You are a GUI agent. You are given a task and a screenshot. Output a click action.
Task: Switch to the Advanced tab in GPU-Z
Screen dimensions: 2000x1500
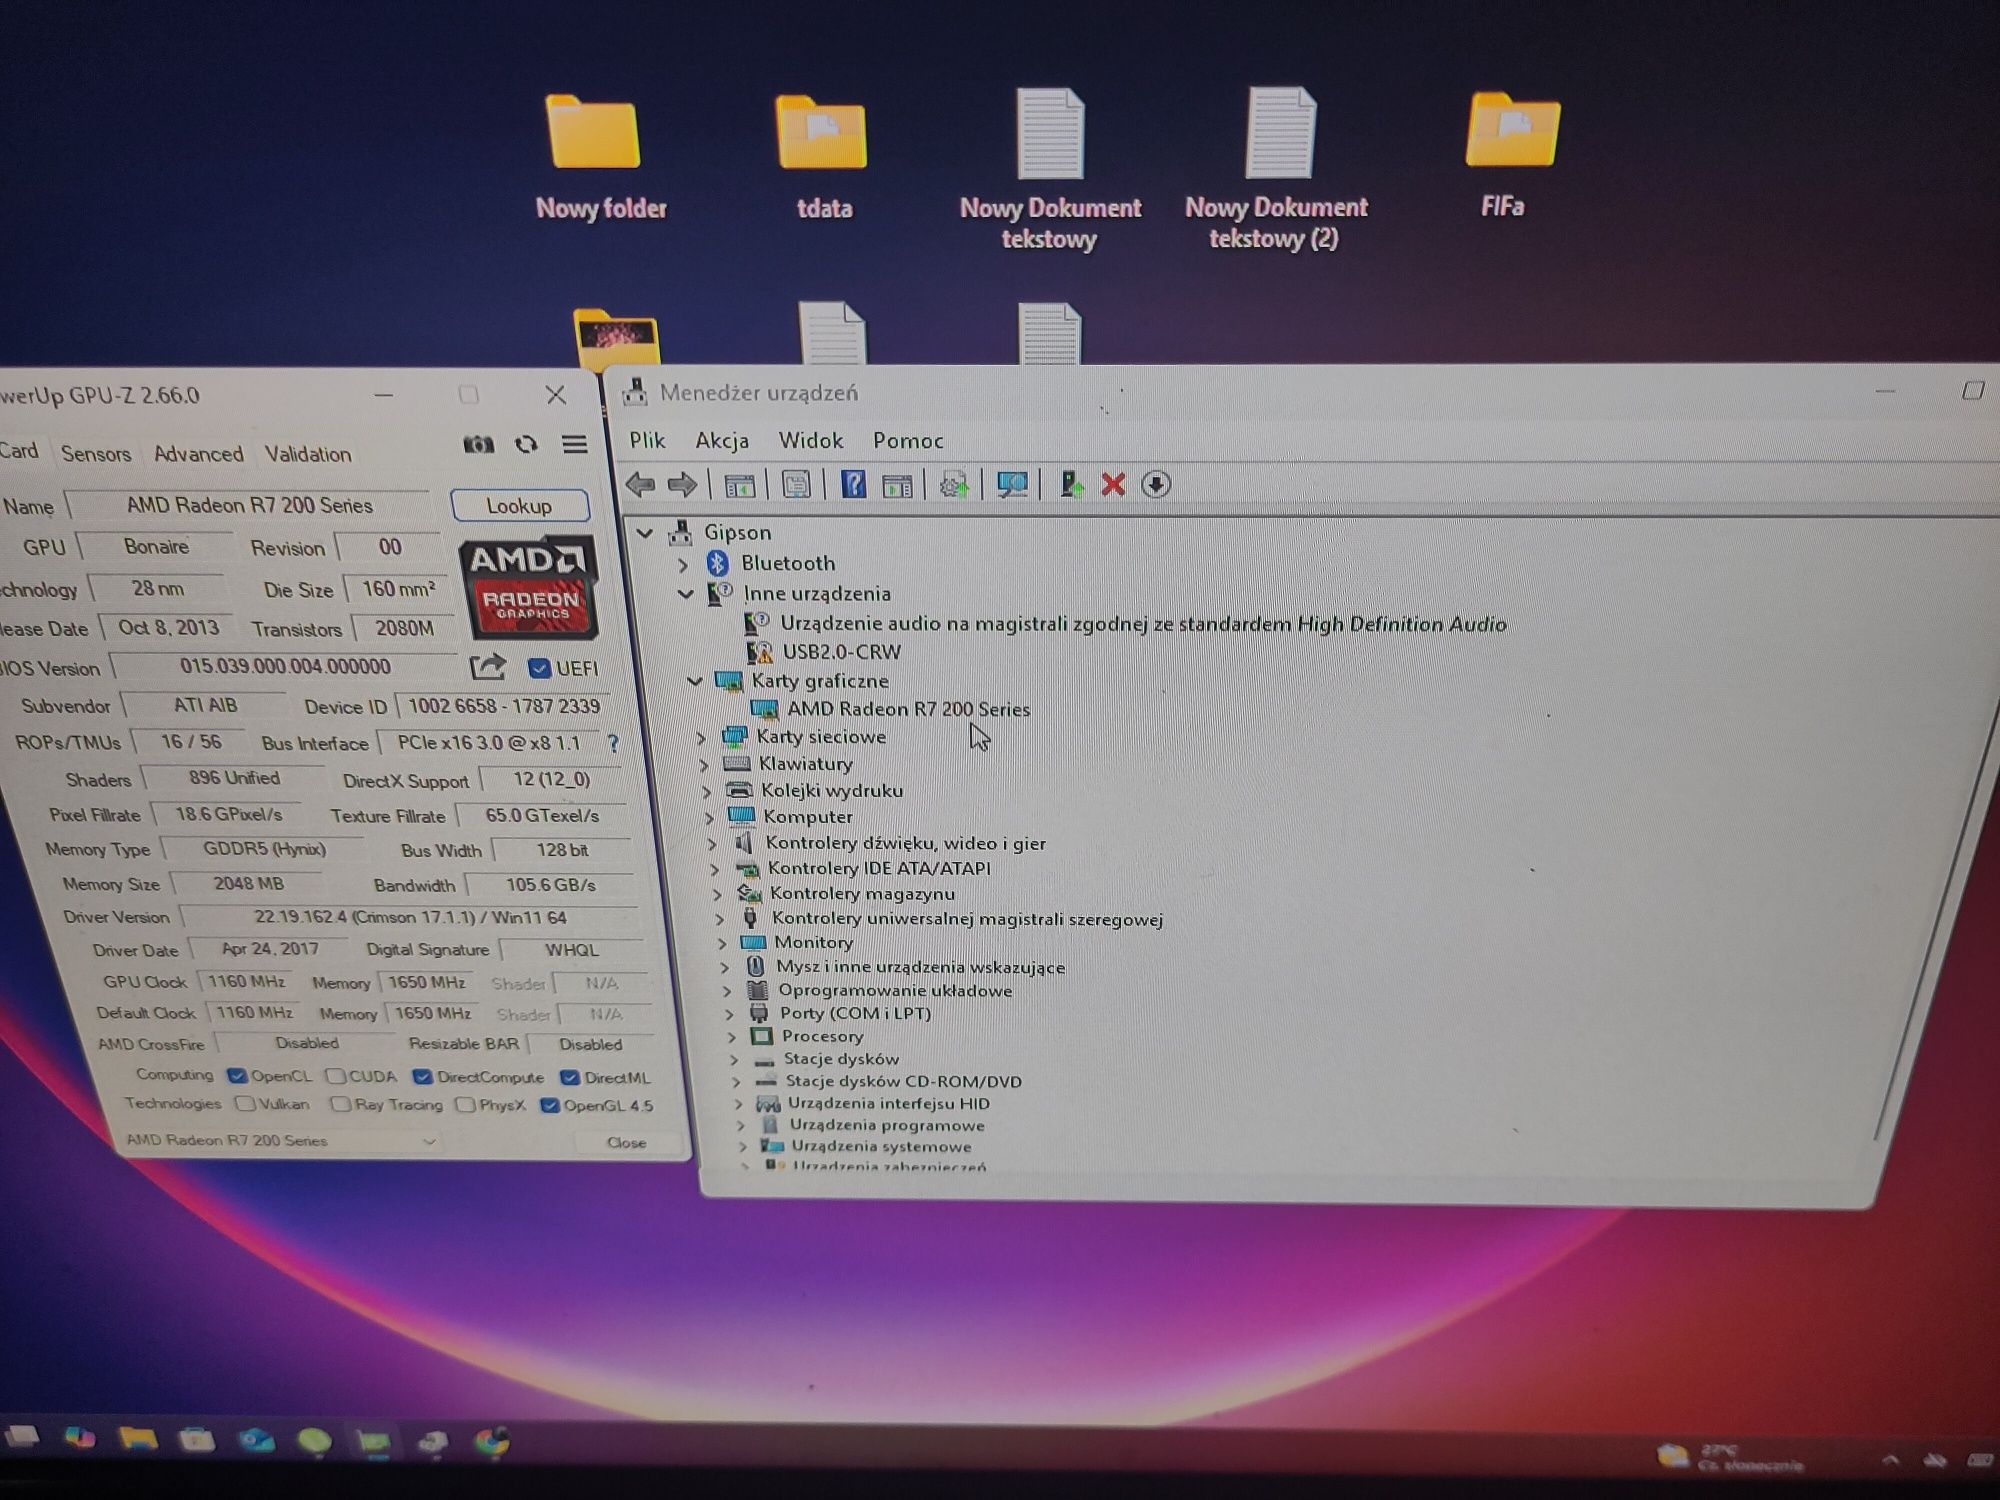198,453
